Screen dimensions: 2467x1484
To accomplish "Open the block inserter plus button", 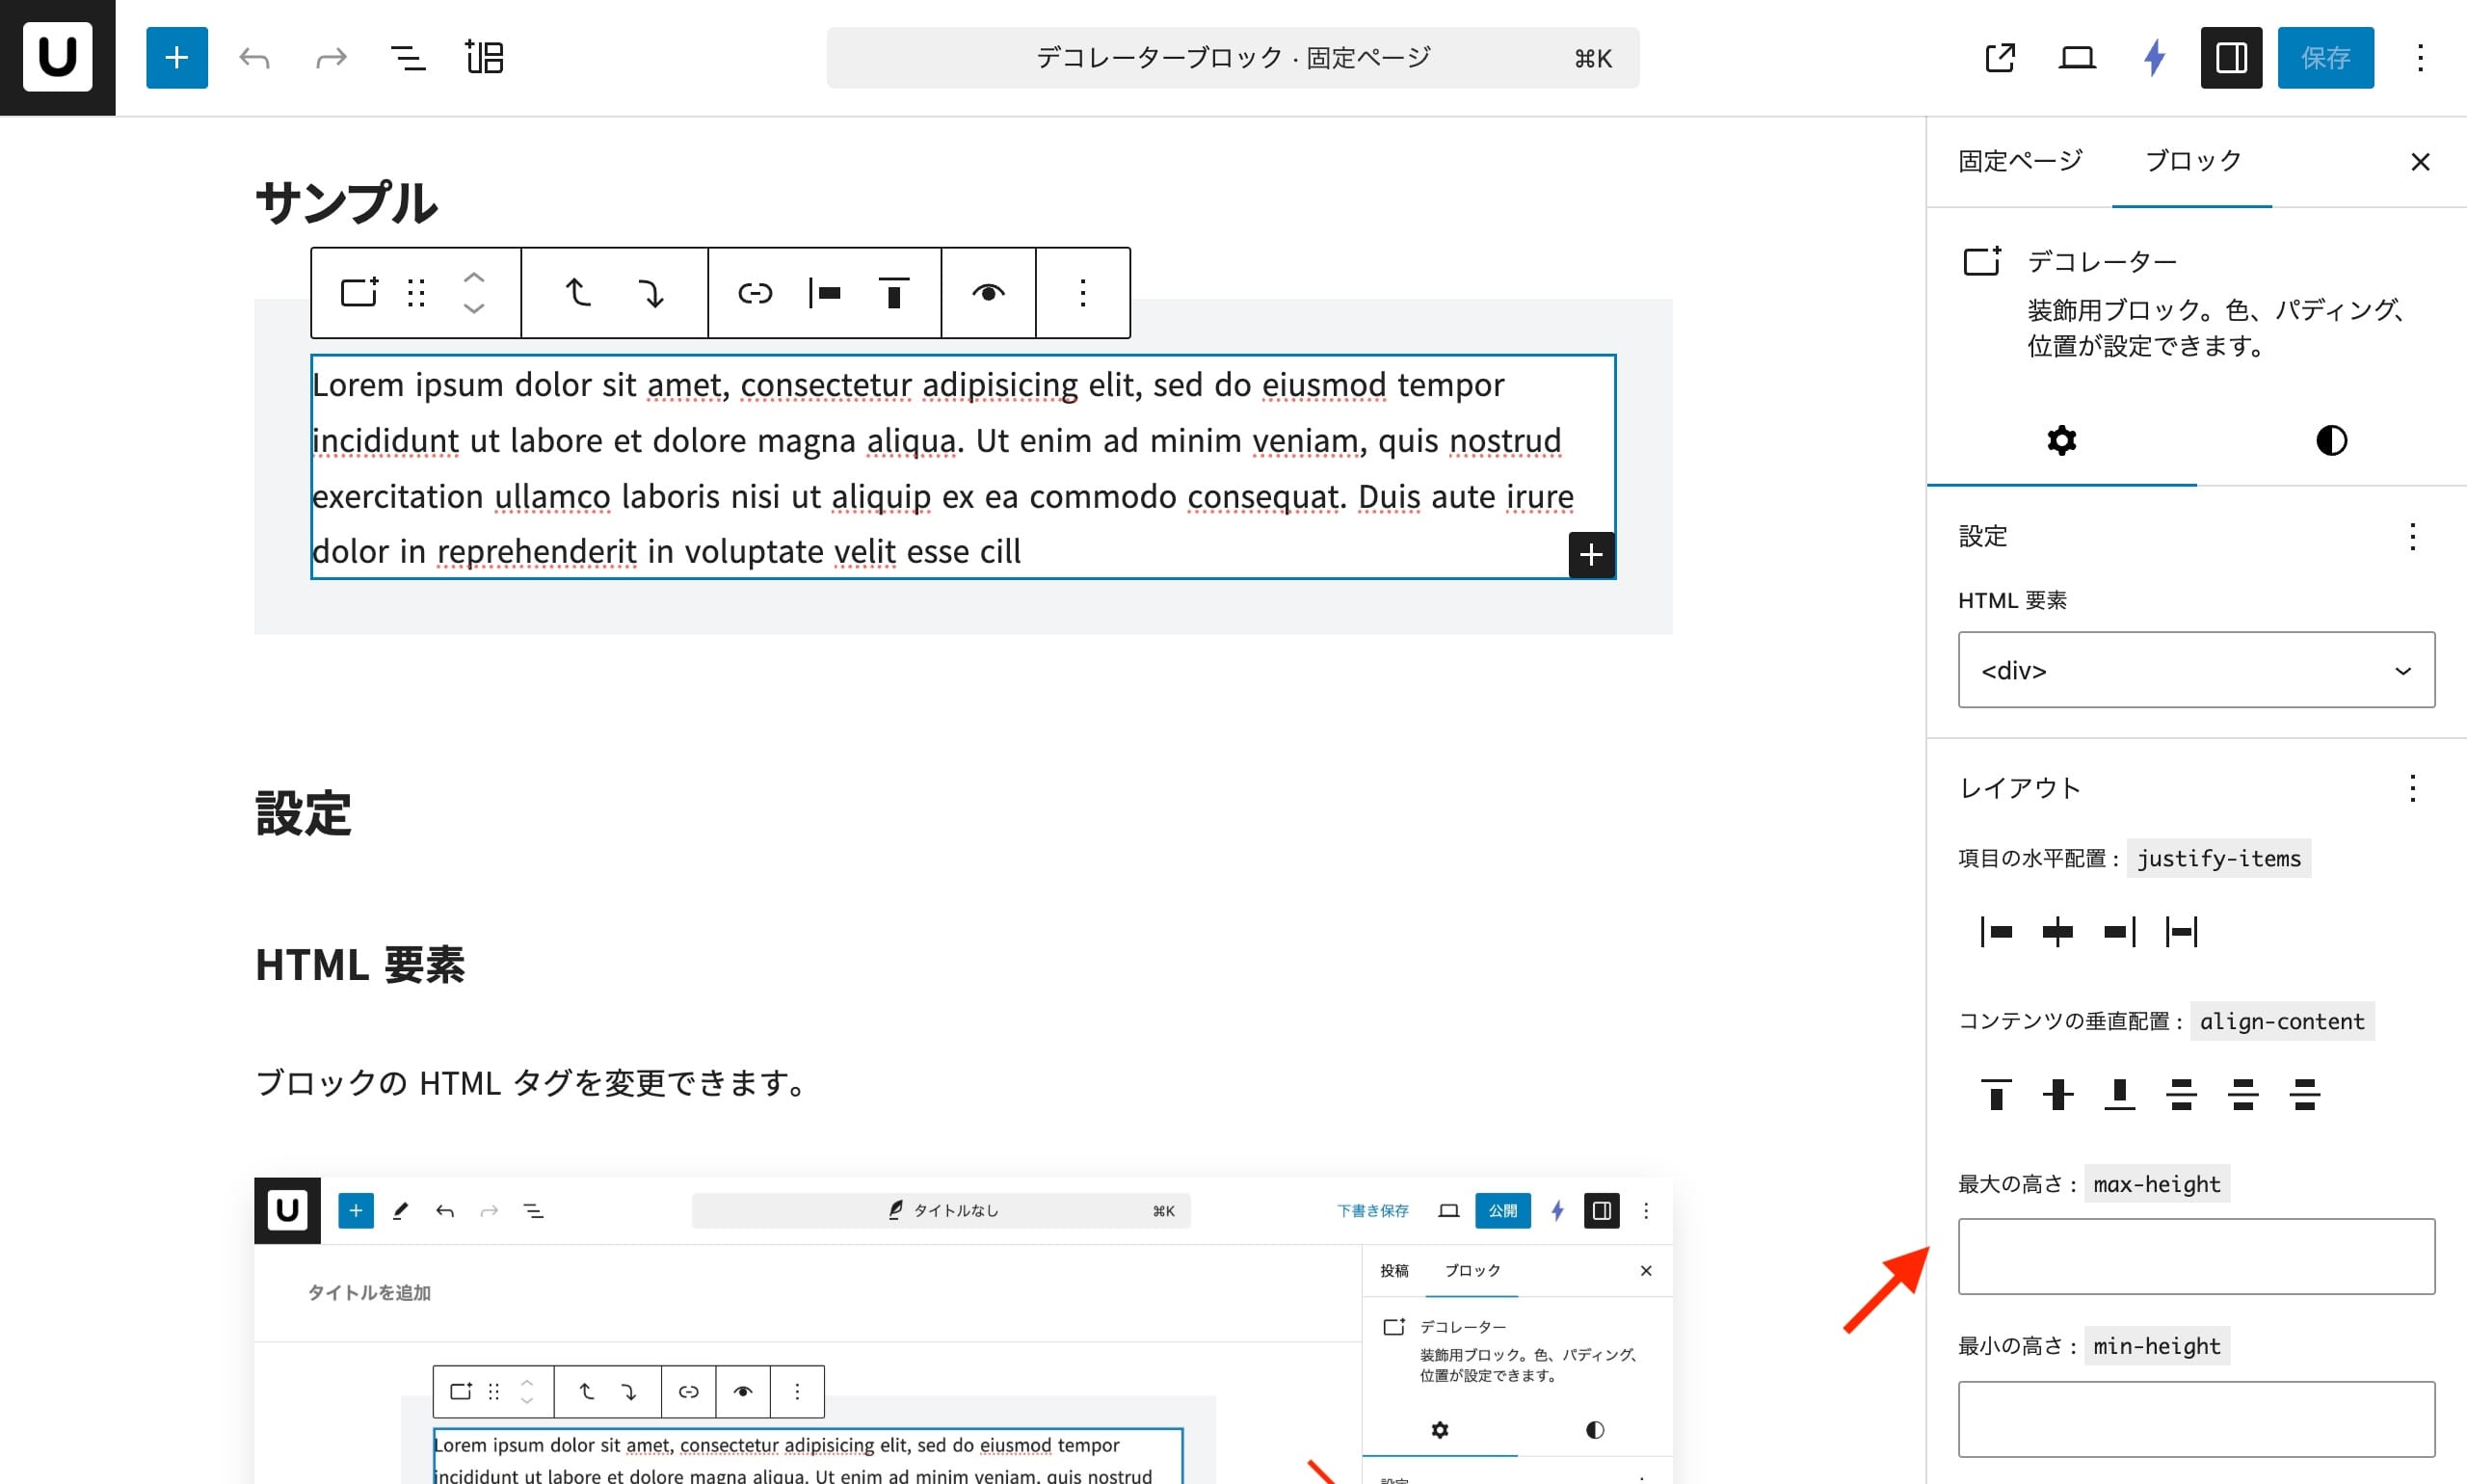I will [177, 57].
